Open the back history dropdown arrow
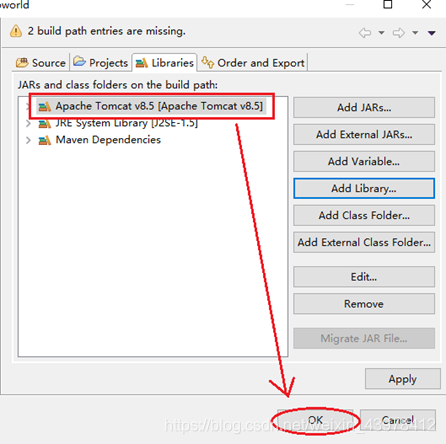This screenshot has height=444, width=446. 381,33
